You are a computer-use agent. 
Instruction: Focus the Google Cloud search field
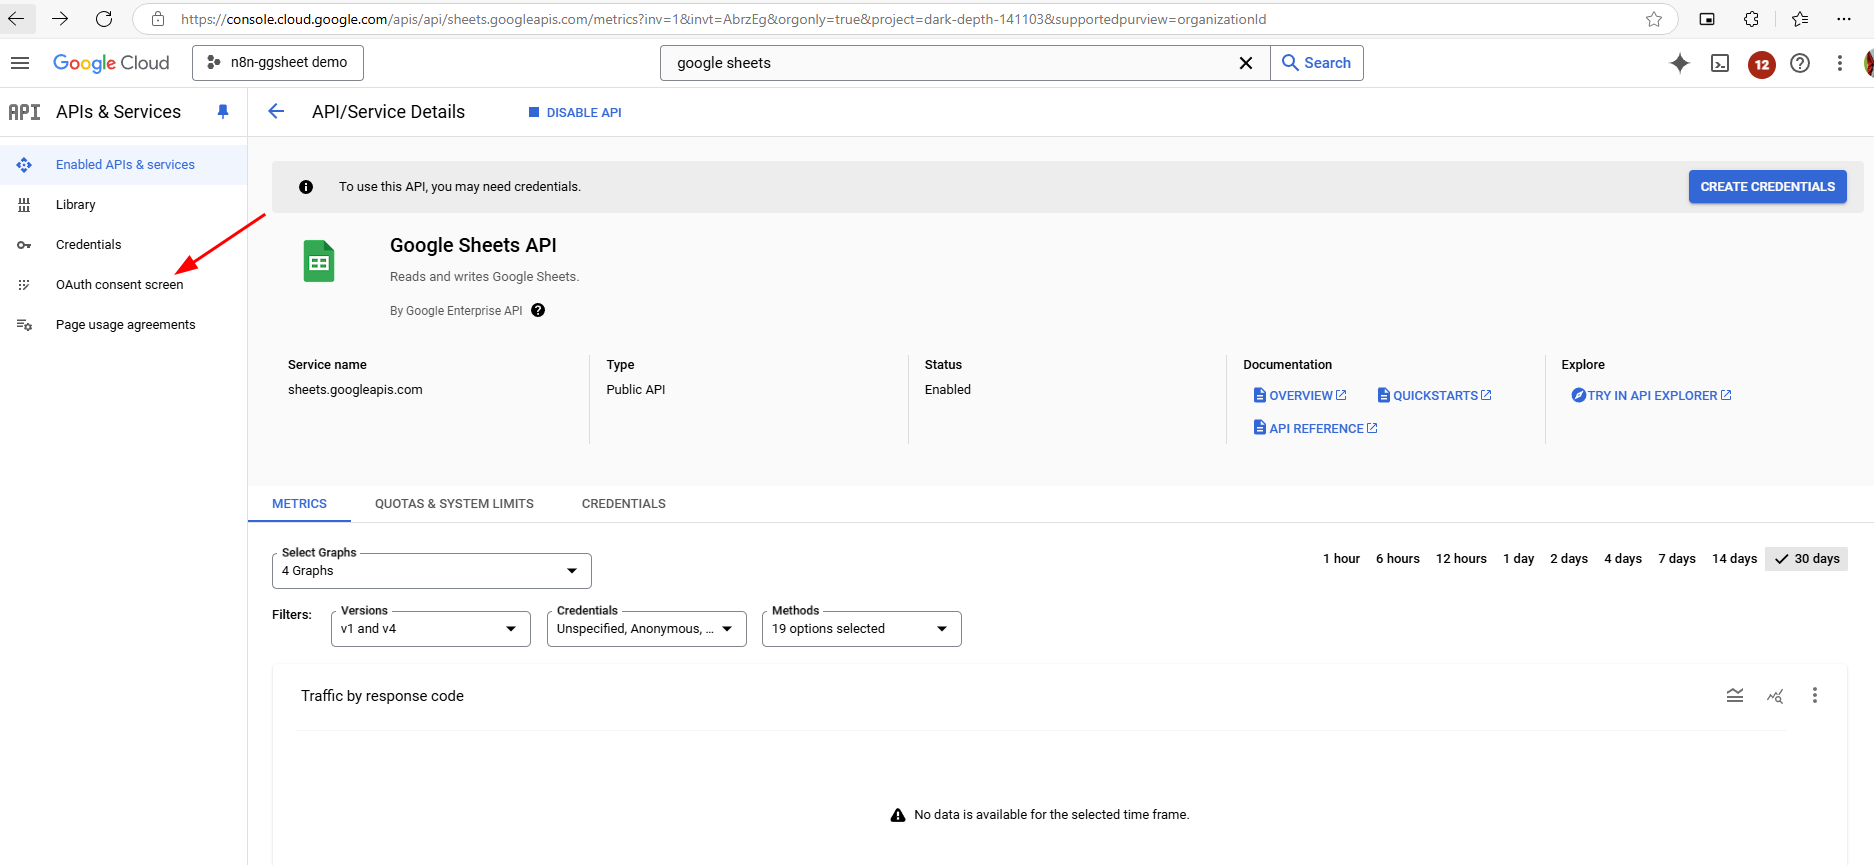pyautogui.click(x=950, y=63)
